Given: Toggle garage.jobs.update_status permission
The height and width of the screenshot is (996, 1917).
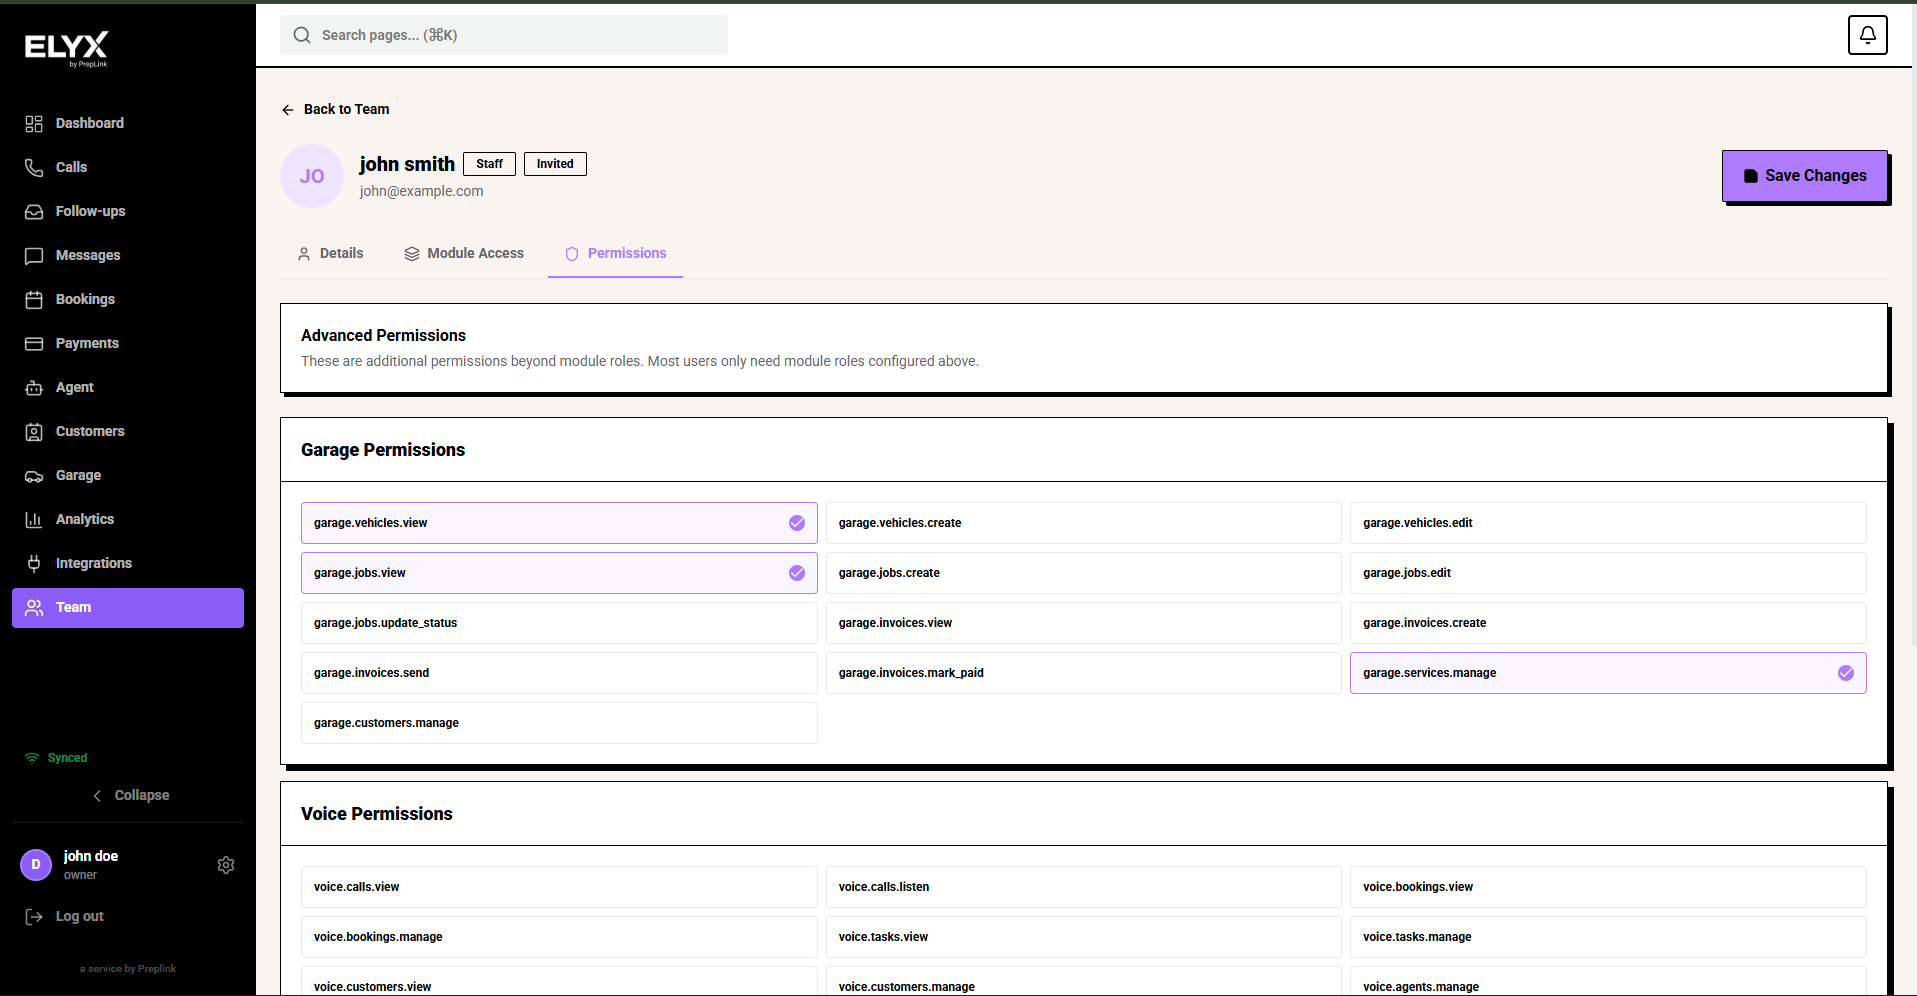Looking at the screenshot, I should click(559, 623).
